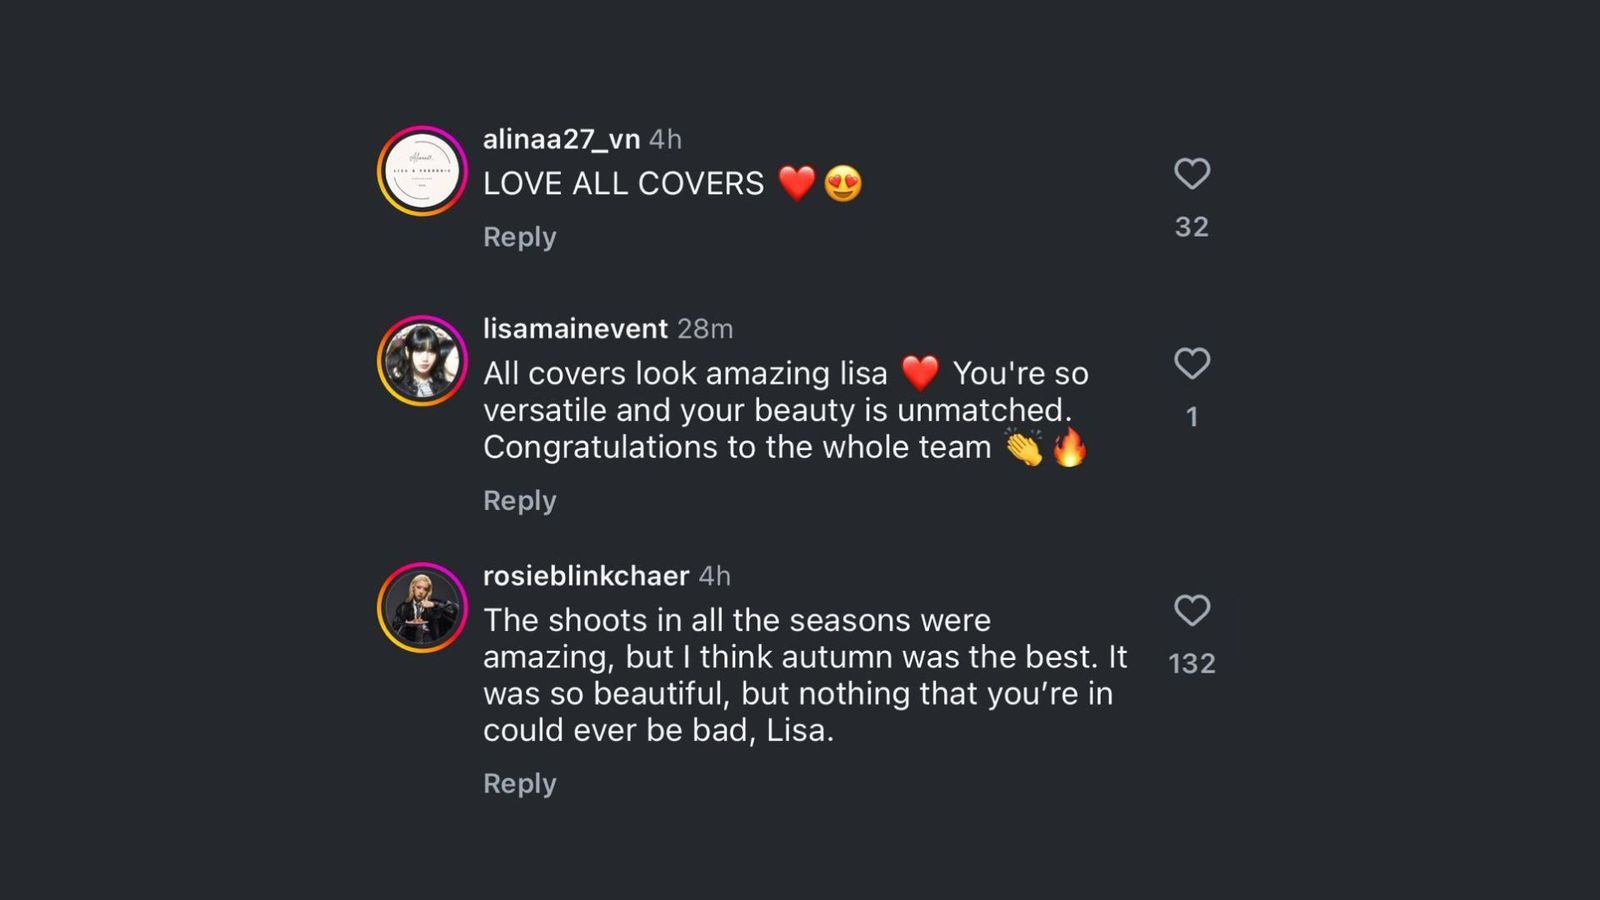This screenshot has width=1600, height=900.
Task: Reply to the LOVE ALL COVERS comment
Action: pyautogui.click(x=519, y=237)
